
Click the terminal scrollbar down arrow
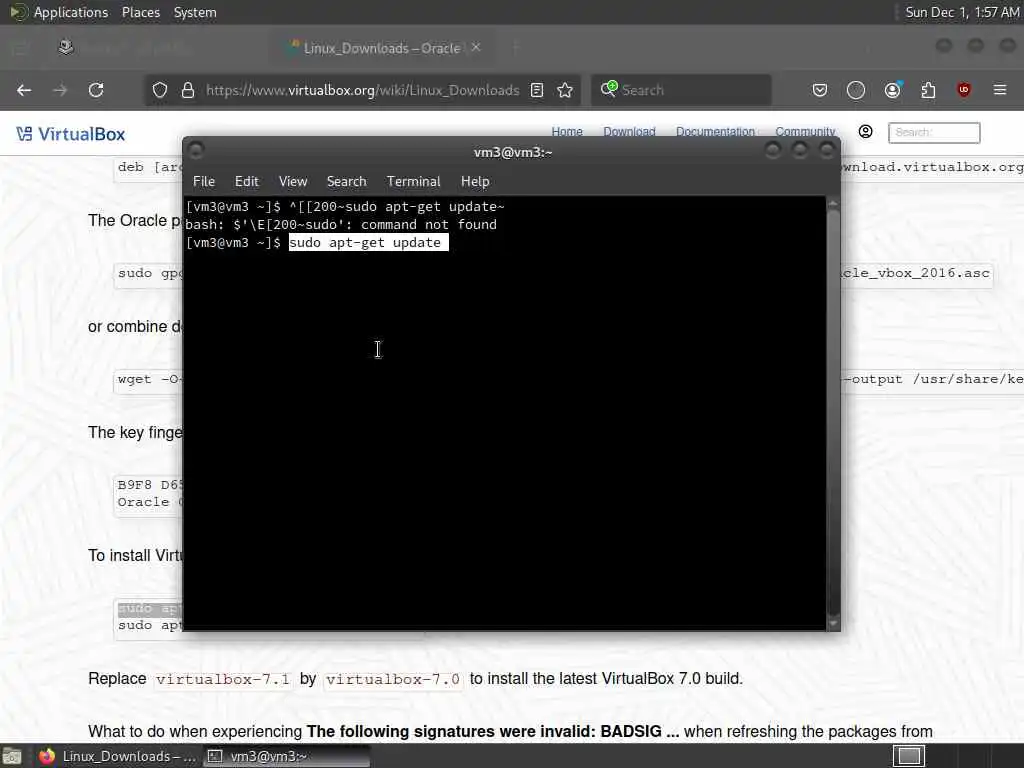point(833,623)
